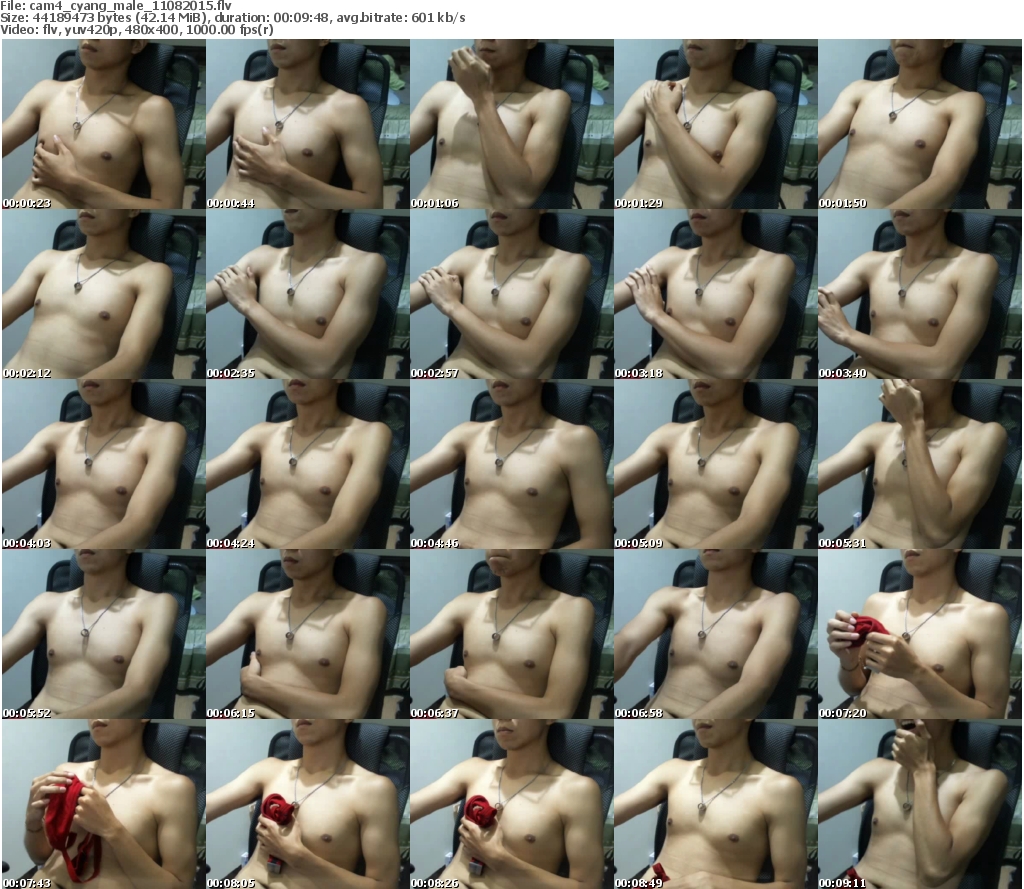Pick the thumbnail stamped 00:02:35
The height and width of the screenshot is (889, 1024).
tap(308, 294)
